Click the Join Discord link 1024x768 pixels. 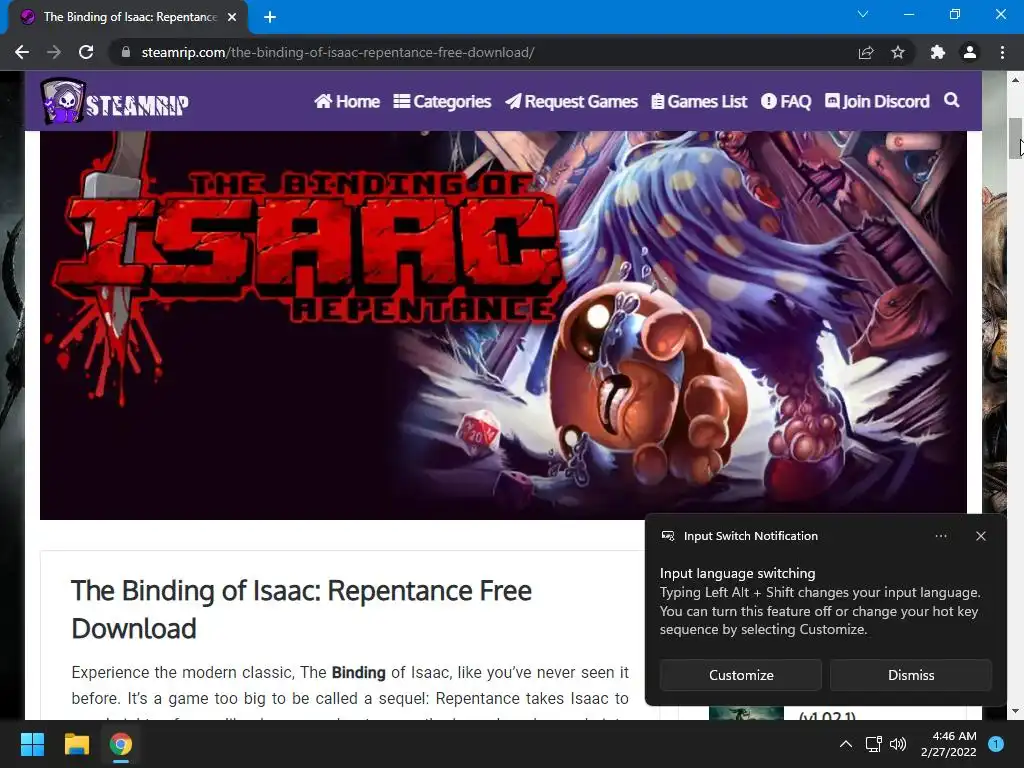click(877, 101)
